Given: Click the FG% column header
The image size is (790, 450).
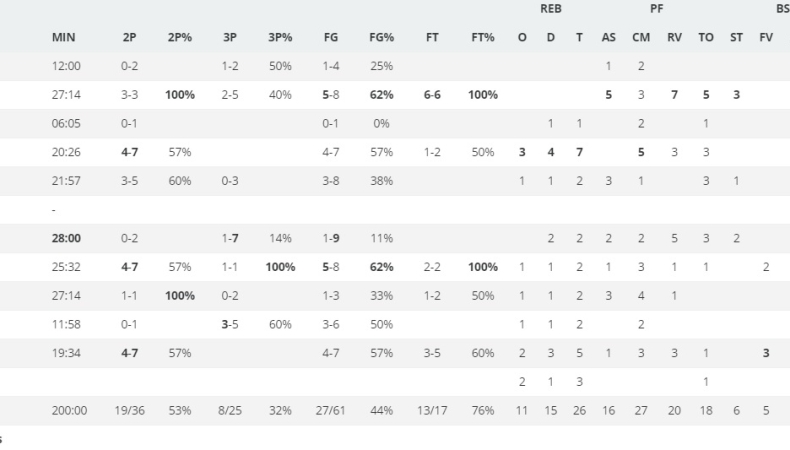Looking at the screenshot, I should [381, 40].
